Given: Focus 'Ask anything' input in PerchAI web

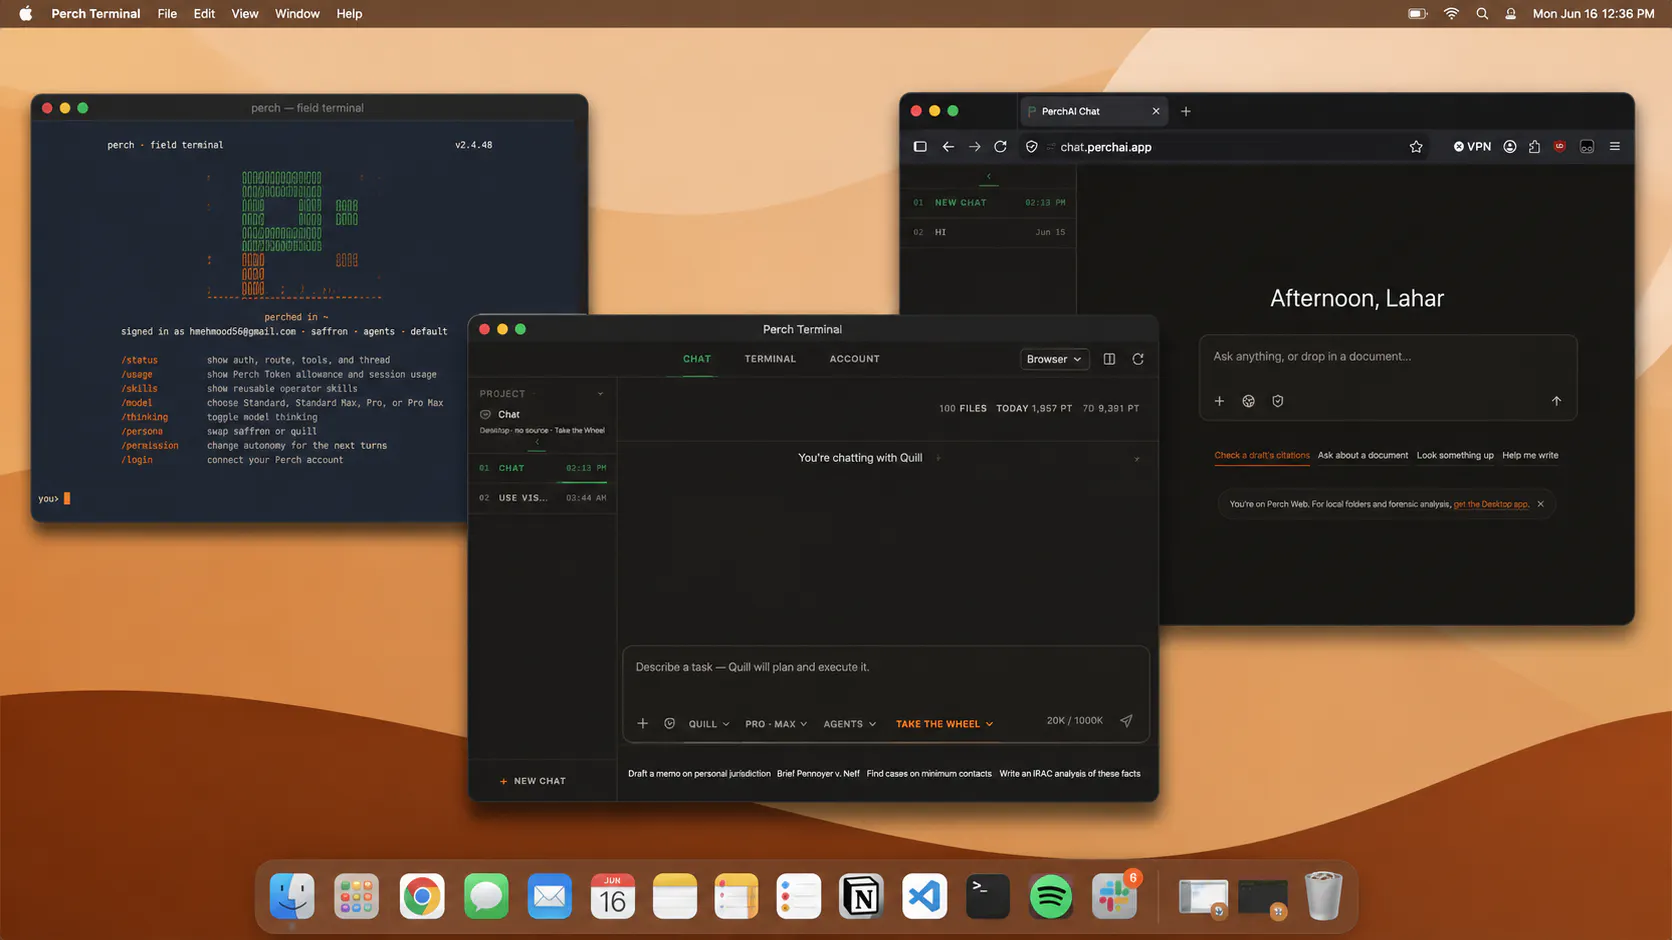Looking at the screenshot, I should tap(1388, 357).
